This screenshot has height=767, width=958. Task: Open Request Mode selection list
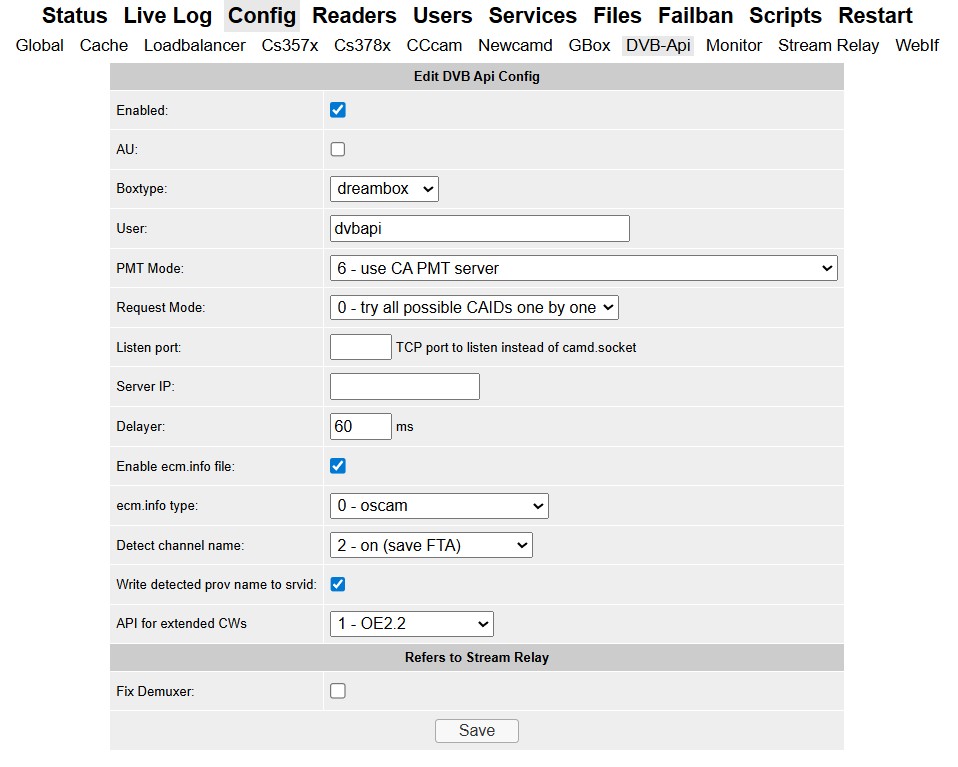(474, 308)
